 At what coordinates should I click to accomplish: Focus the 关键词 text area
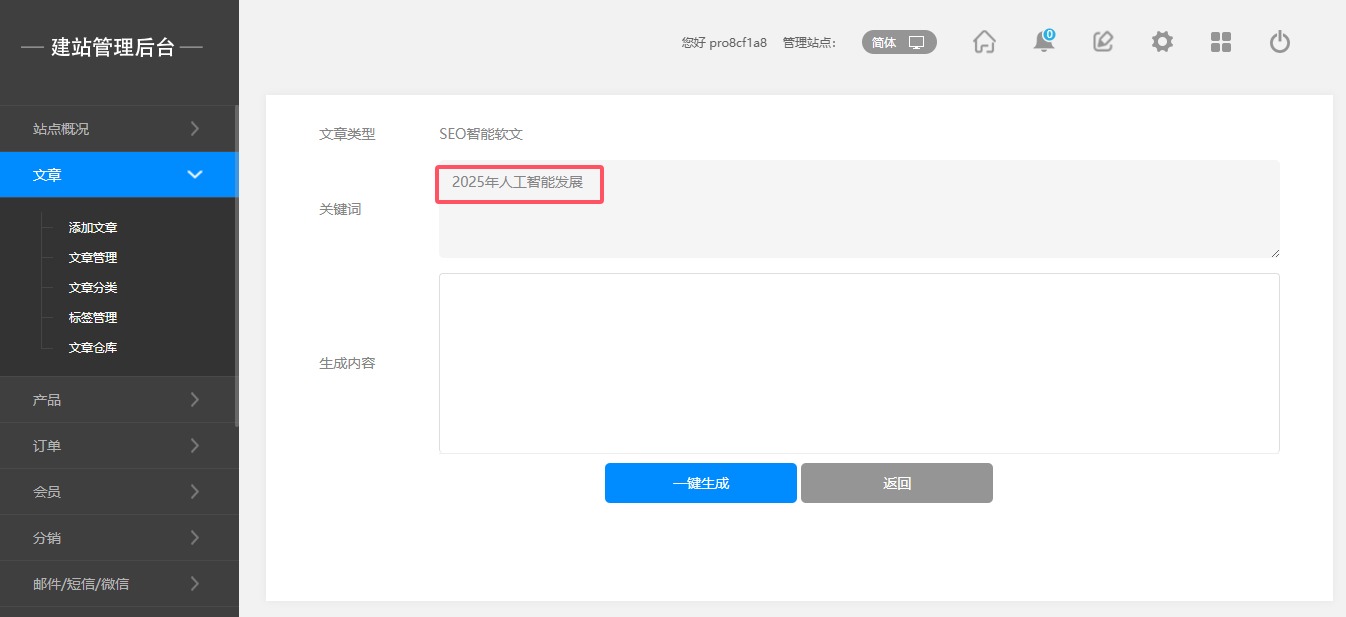click(859, 209)
